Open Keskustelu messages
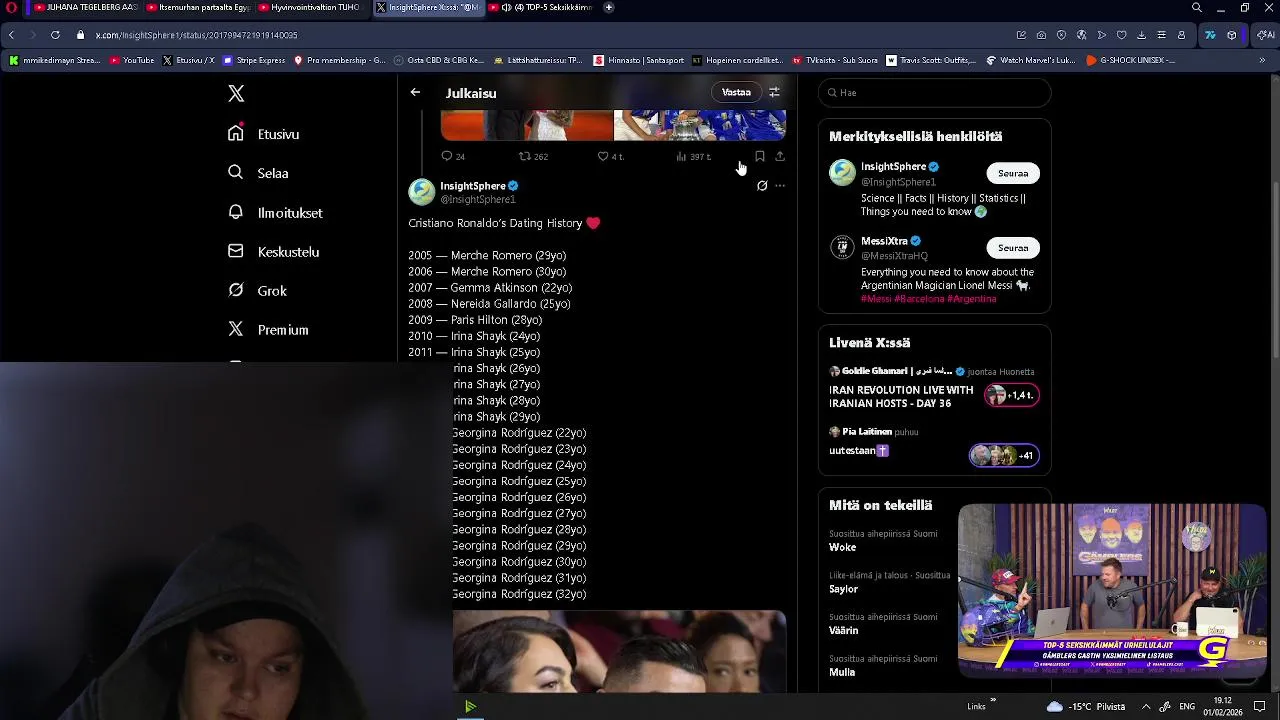Screen dimensions: 1280x720 coord(273,252)
